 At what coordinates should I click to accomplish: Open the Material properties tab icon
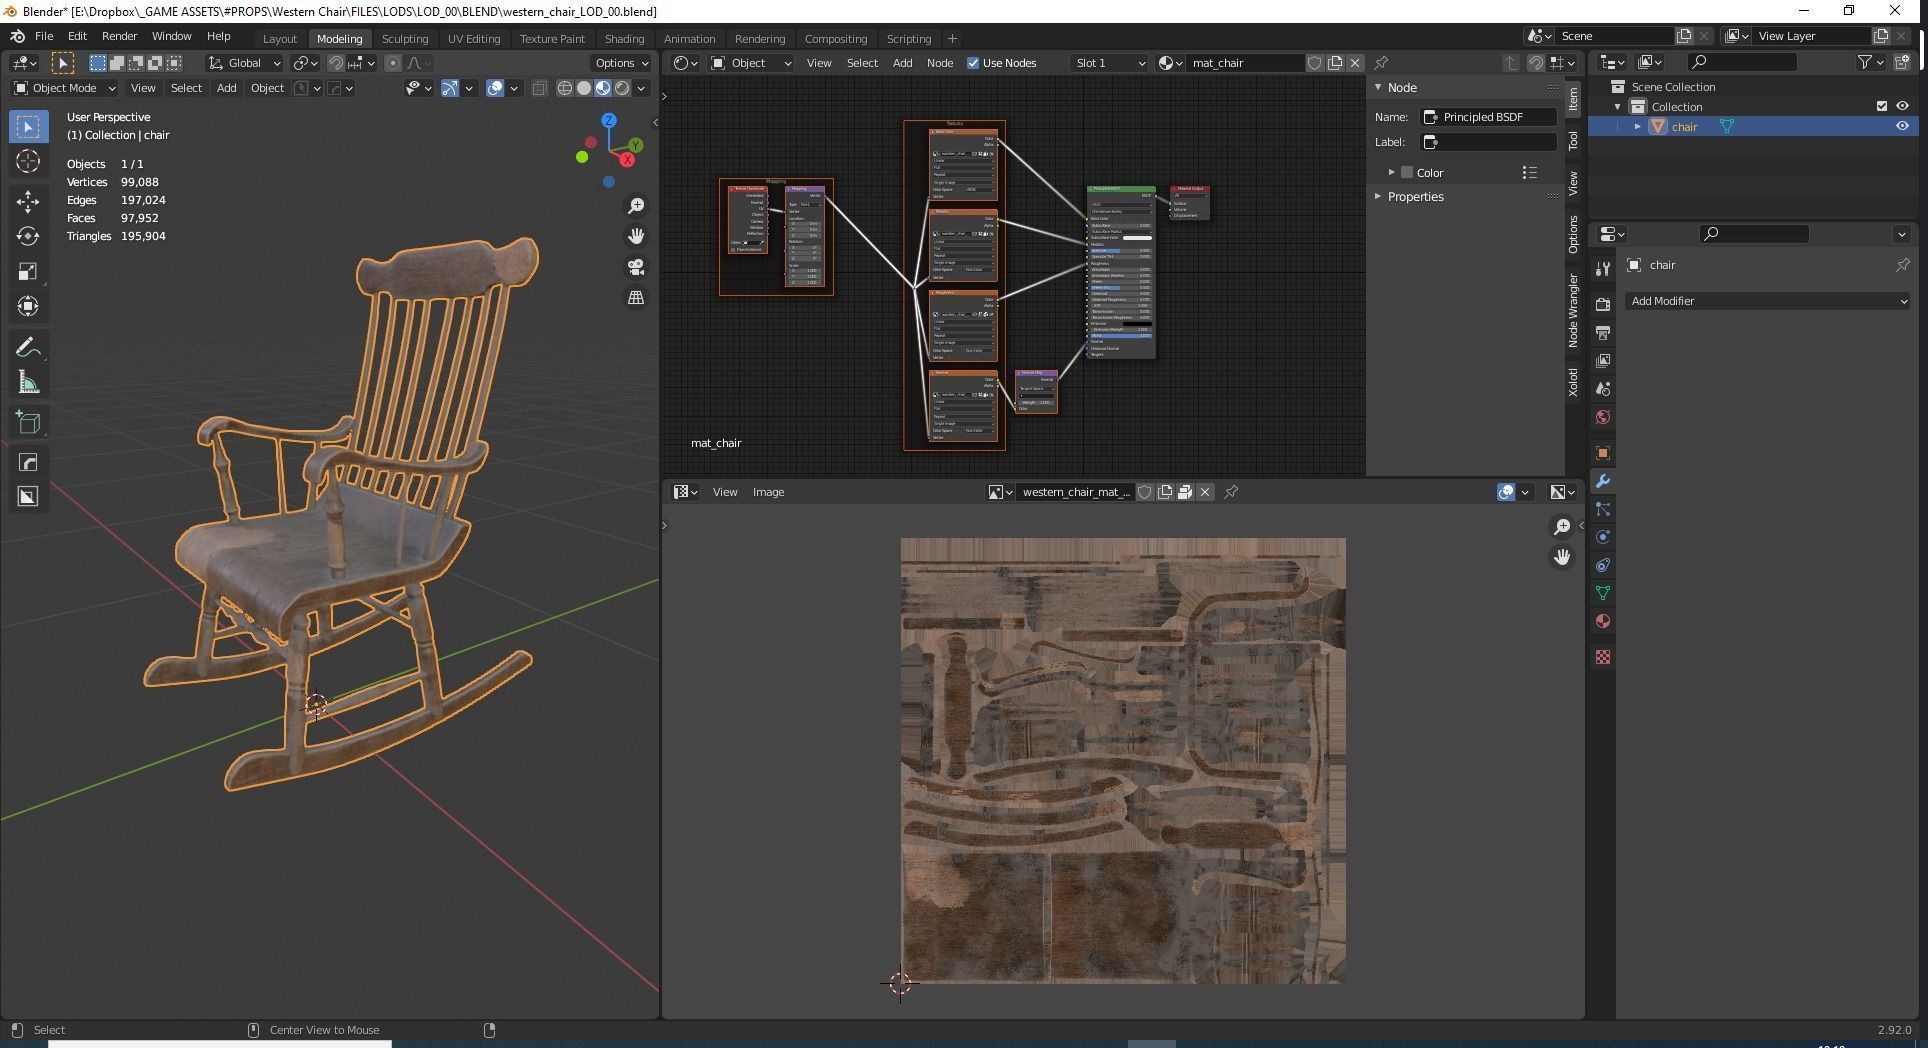[1603, 621]
